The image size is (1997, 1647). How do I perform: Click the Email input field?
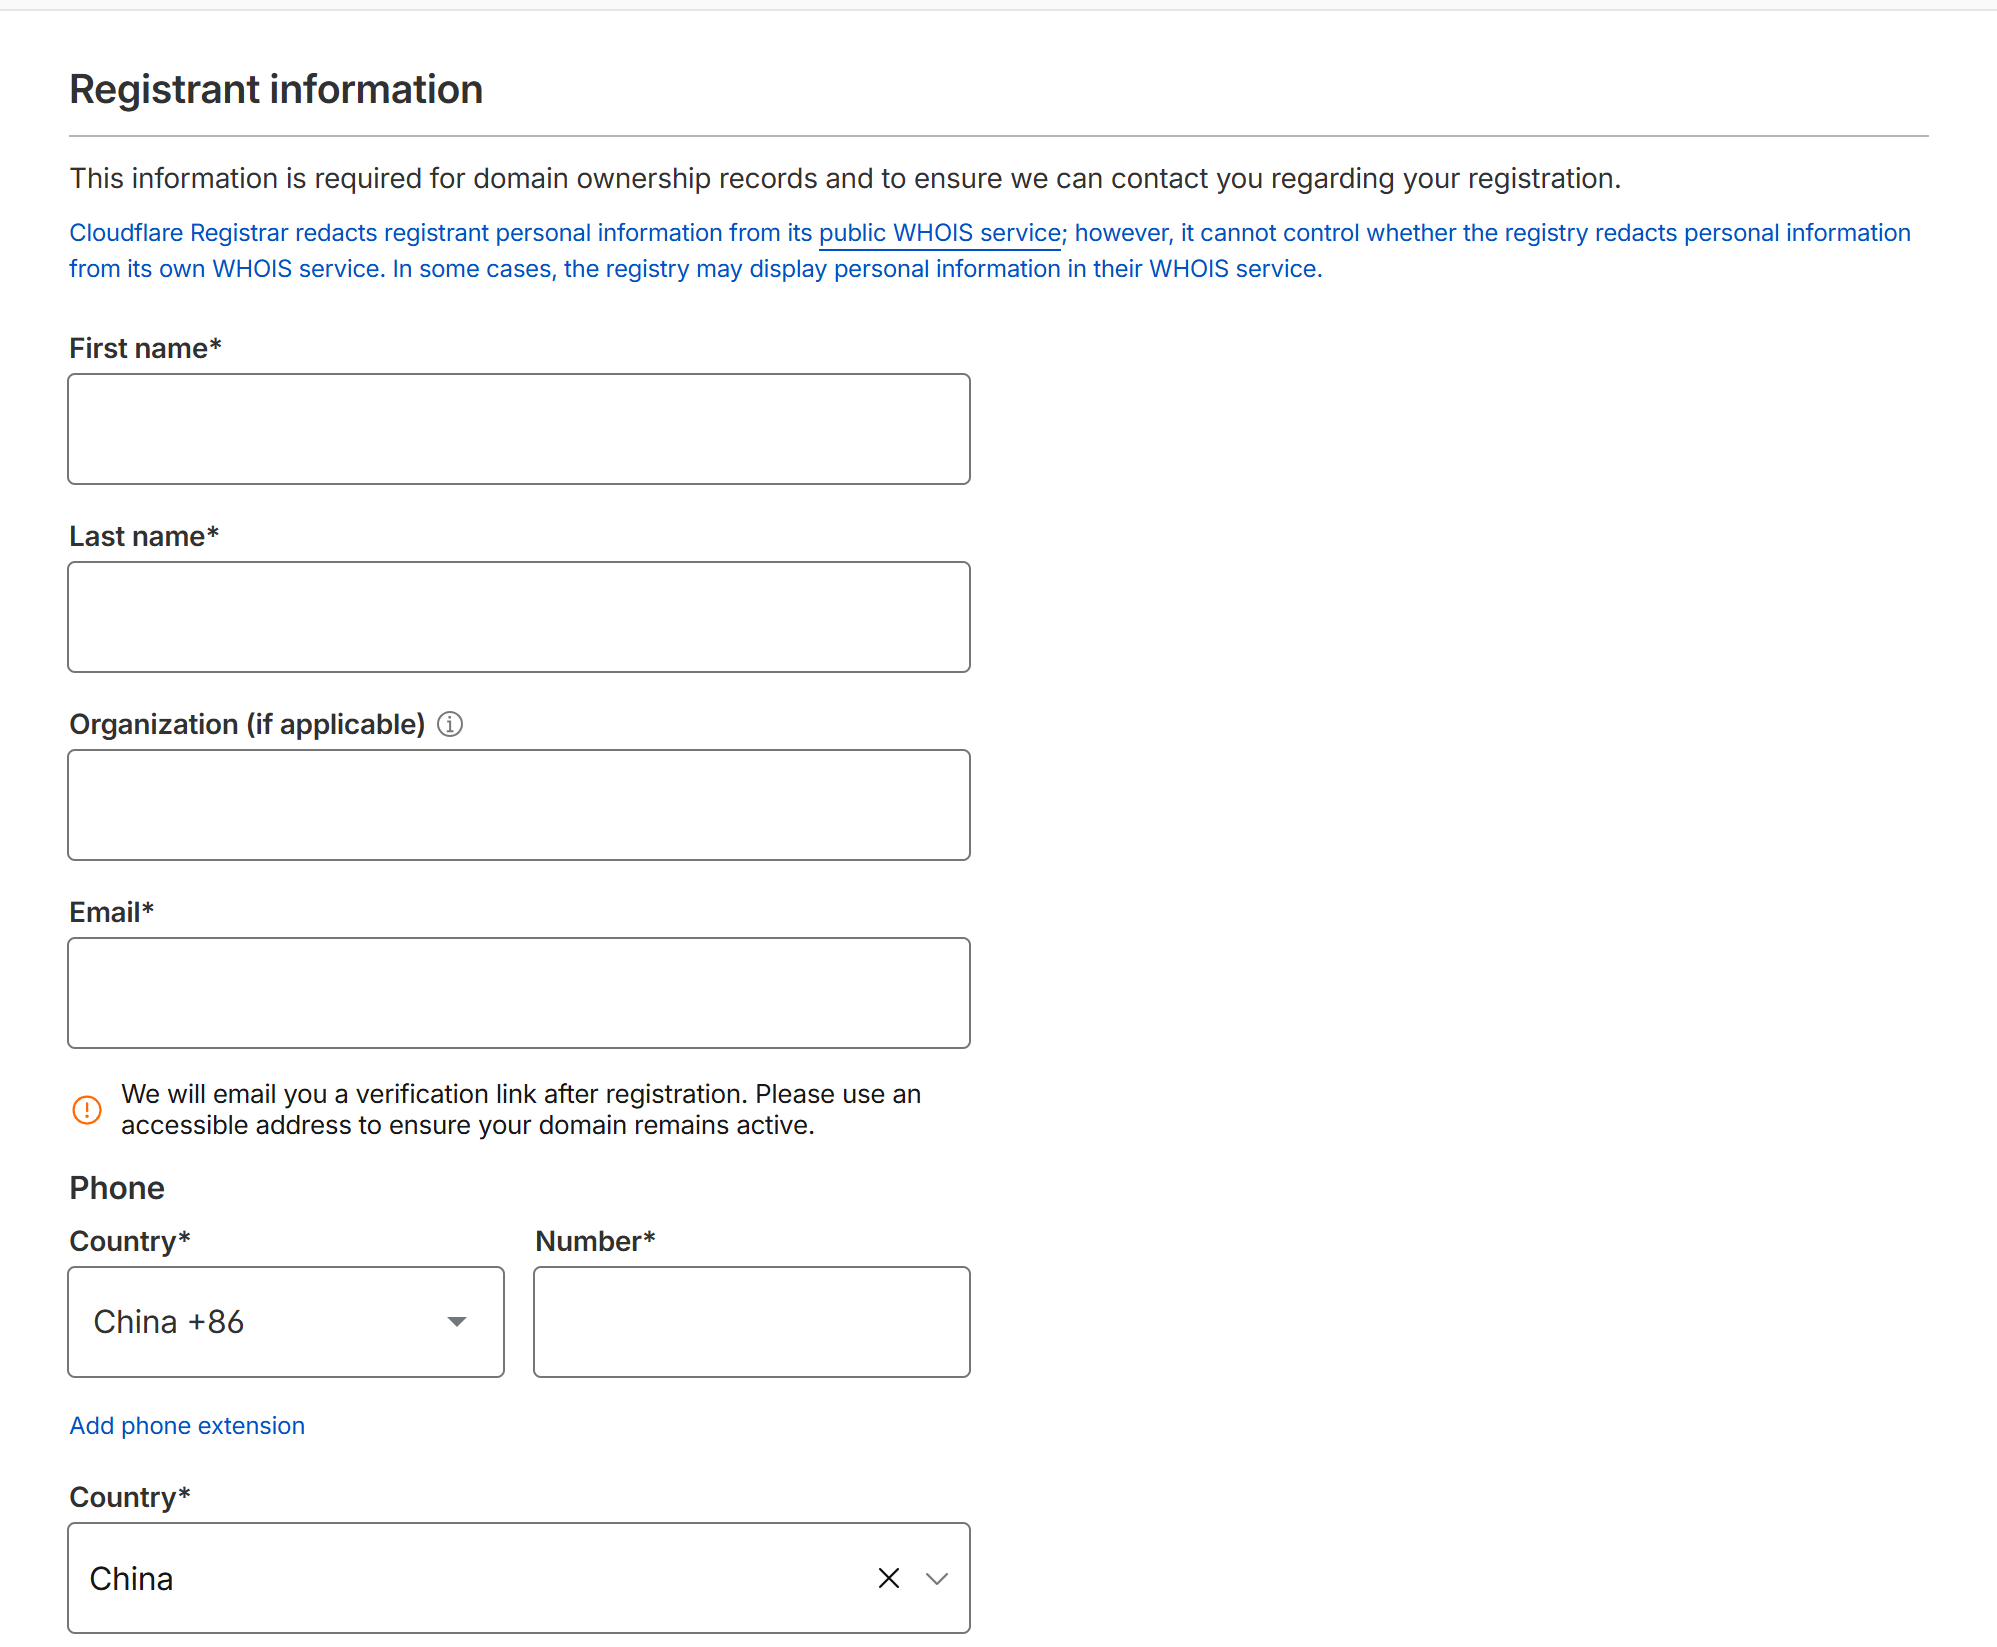pos(518,993)
